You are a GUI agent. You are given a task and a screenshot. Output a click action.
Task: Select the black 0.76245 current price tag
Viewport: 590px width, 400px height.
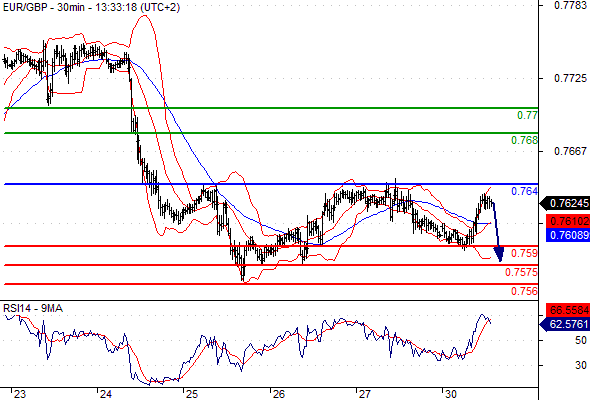tap(565, 204)
